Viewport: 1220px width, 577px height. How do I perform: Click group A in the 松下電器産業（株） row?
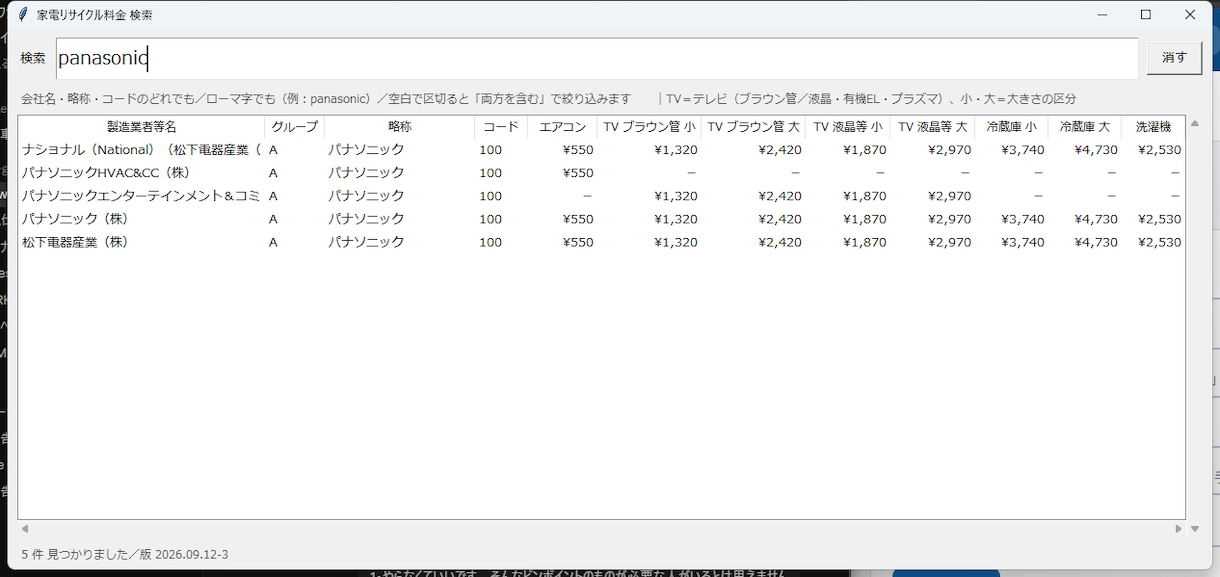273,242
